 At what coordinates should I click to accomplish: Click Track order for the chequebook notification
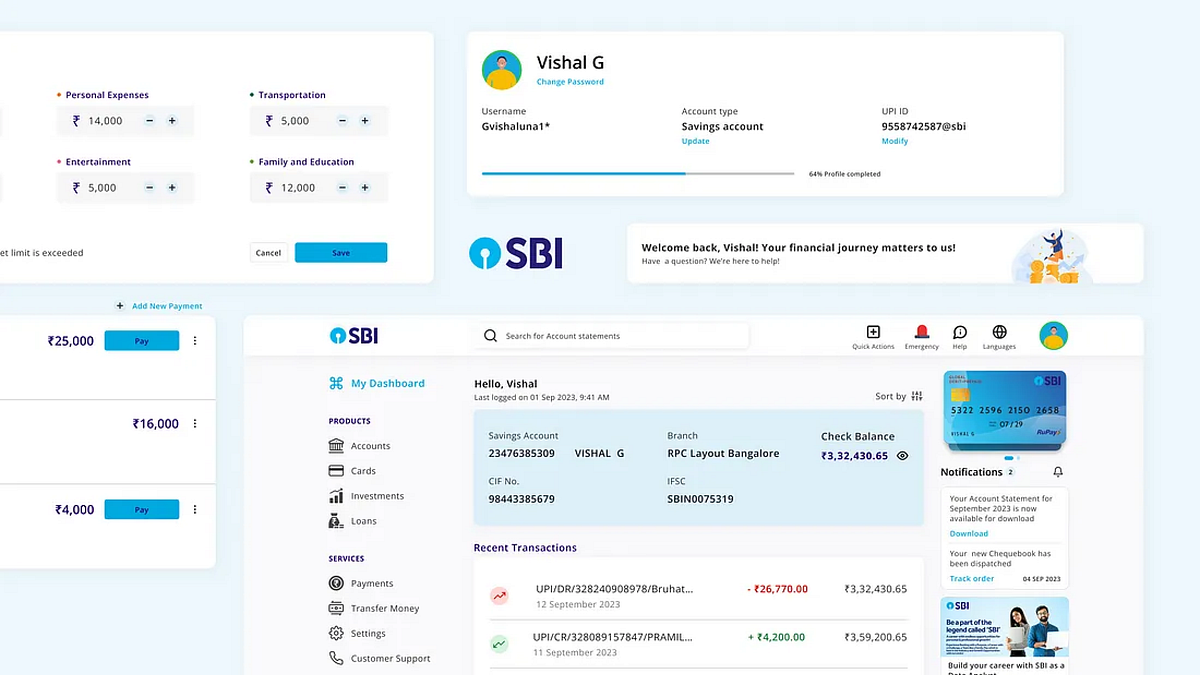971,578
